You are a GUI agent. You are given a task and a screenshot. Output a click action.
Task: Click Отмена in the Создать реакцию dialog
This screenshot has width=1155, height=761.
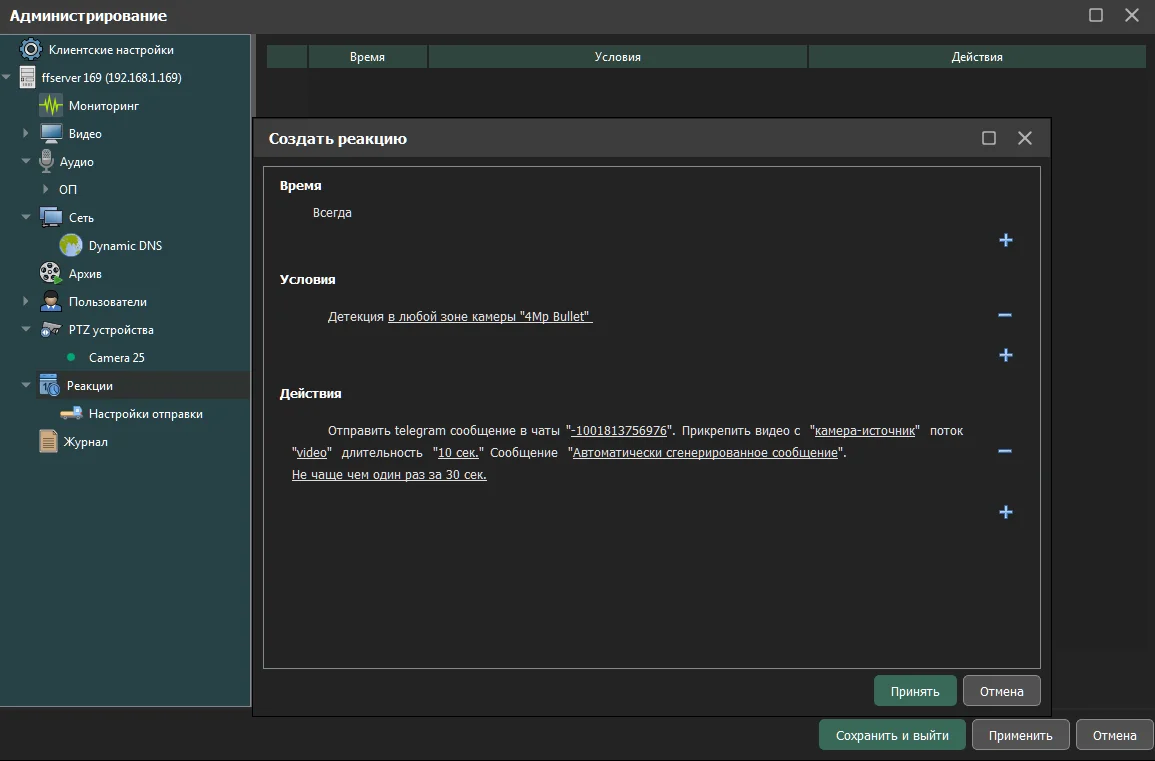(1002, 691)
